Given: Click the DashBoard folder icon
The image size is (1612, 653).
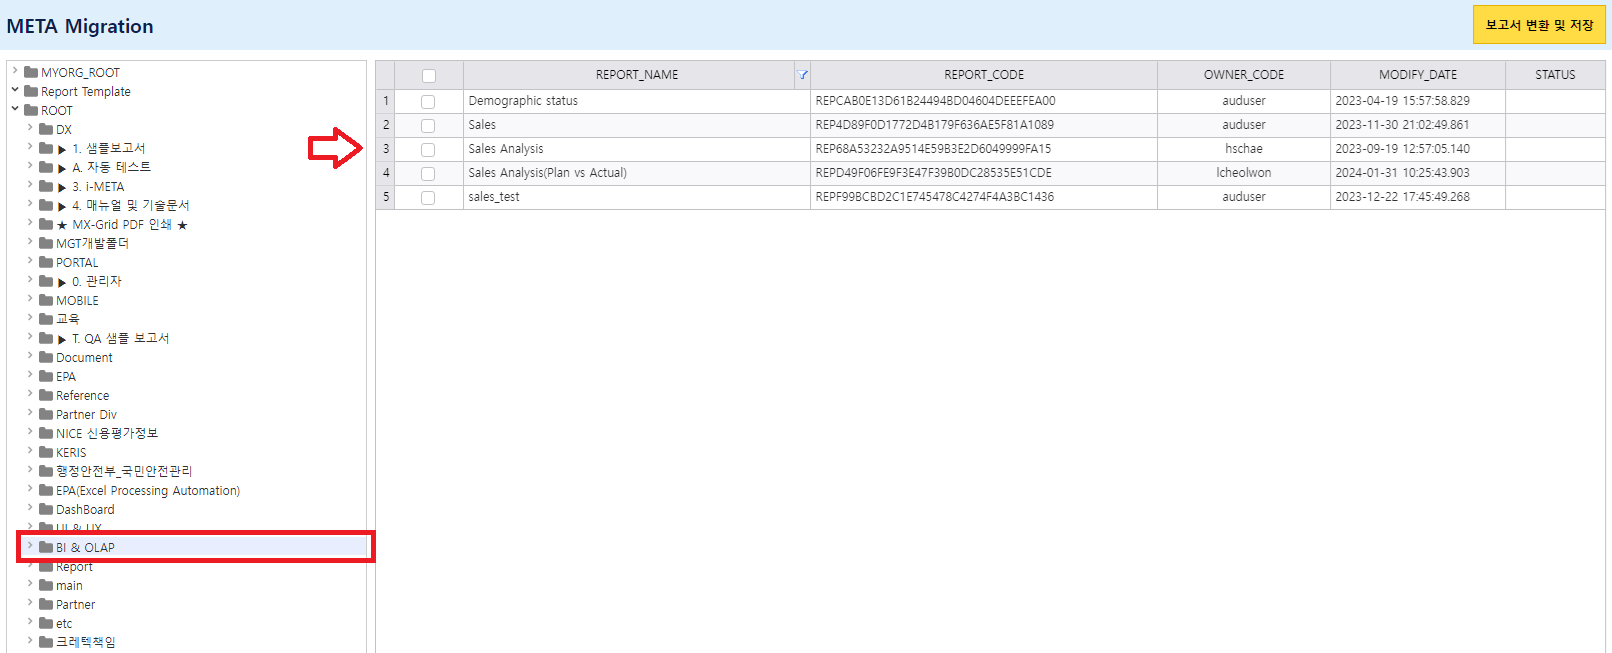Looking at the screenshot, I should pyautogui.click(x=46, y=510).
